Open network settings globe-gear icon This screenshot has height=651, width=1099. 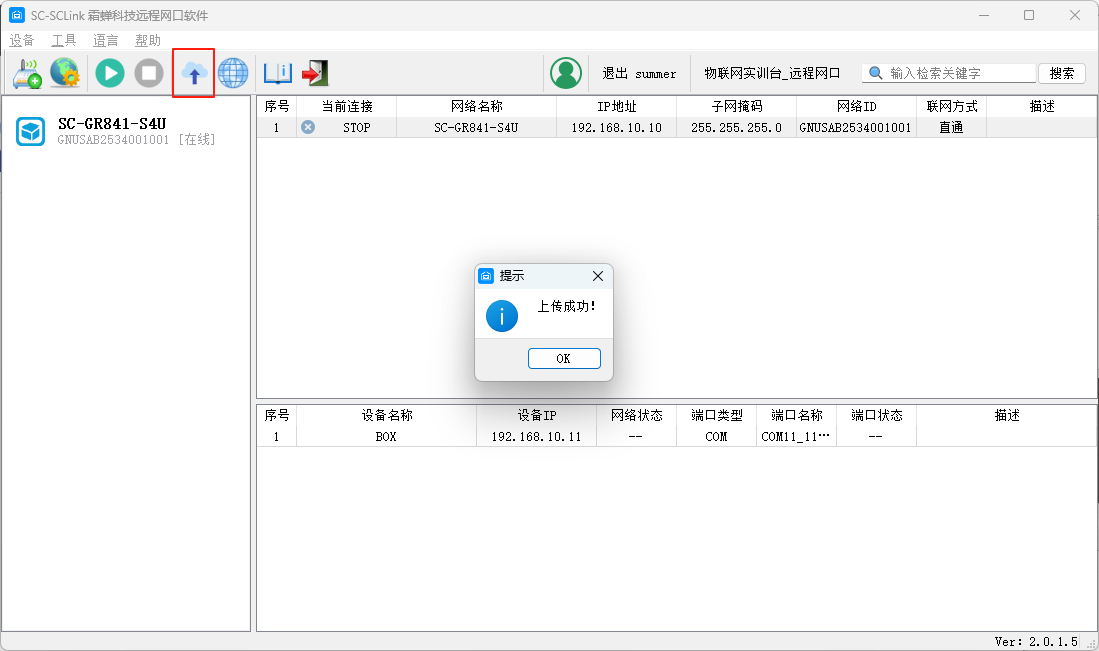65,73
